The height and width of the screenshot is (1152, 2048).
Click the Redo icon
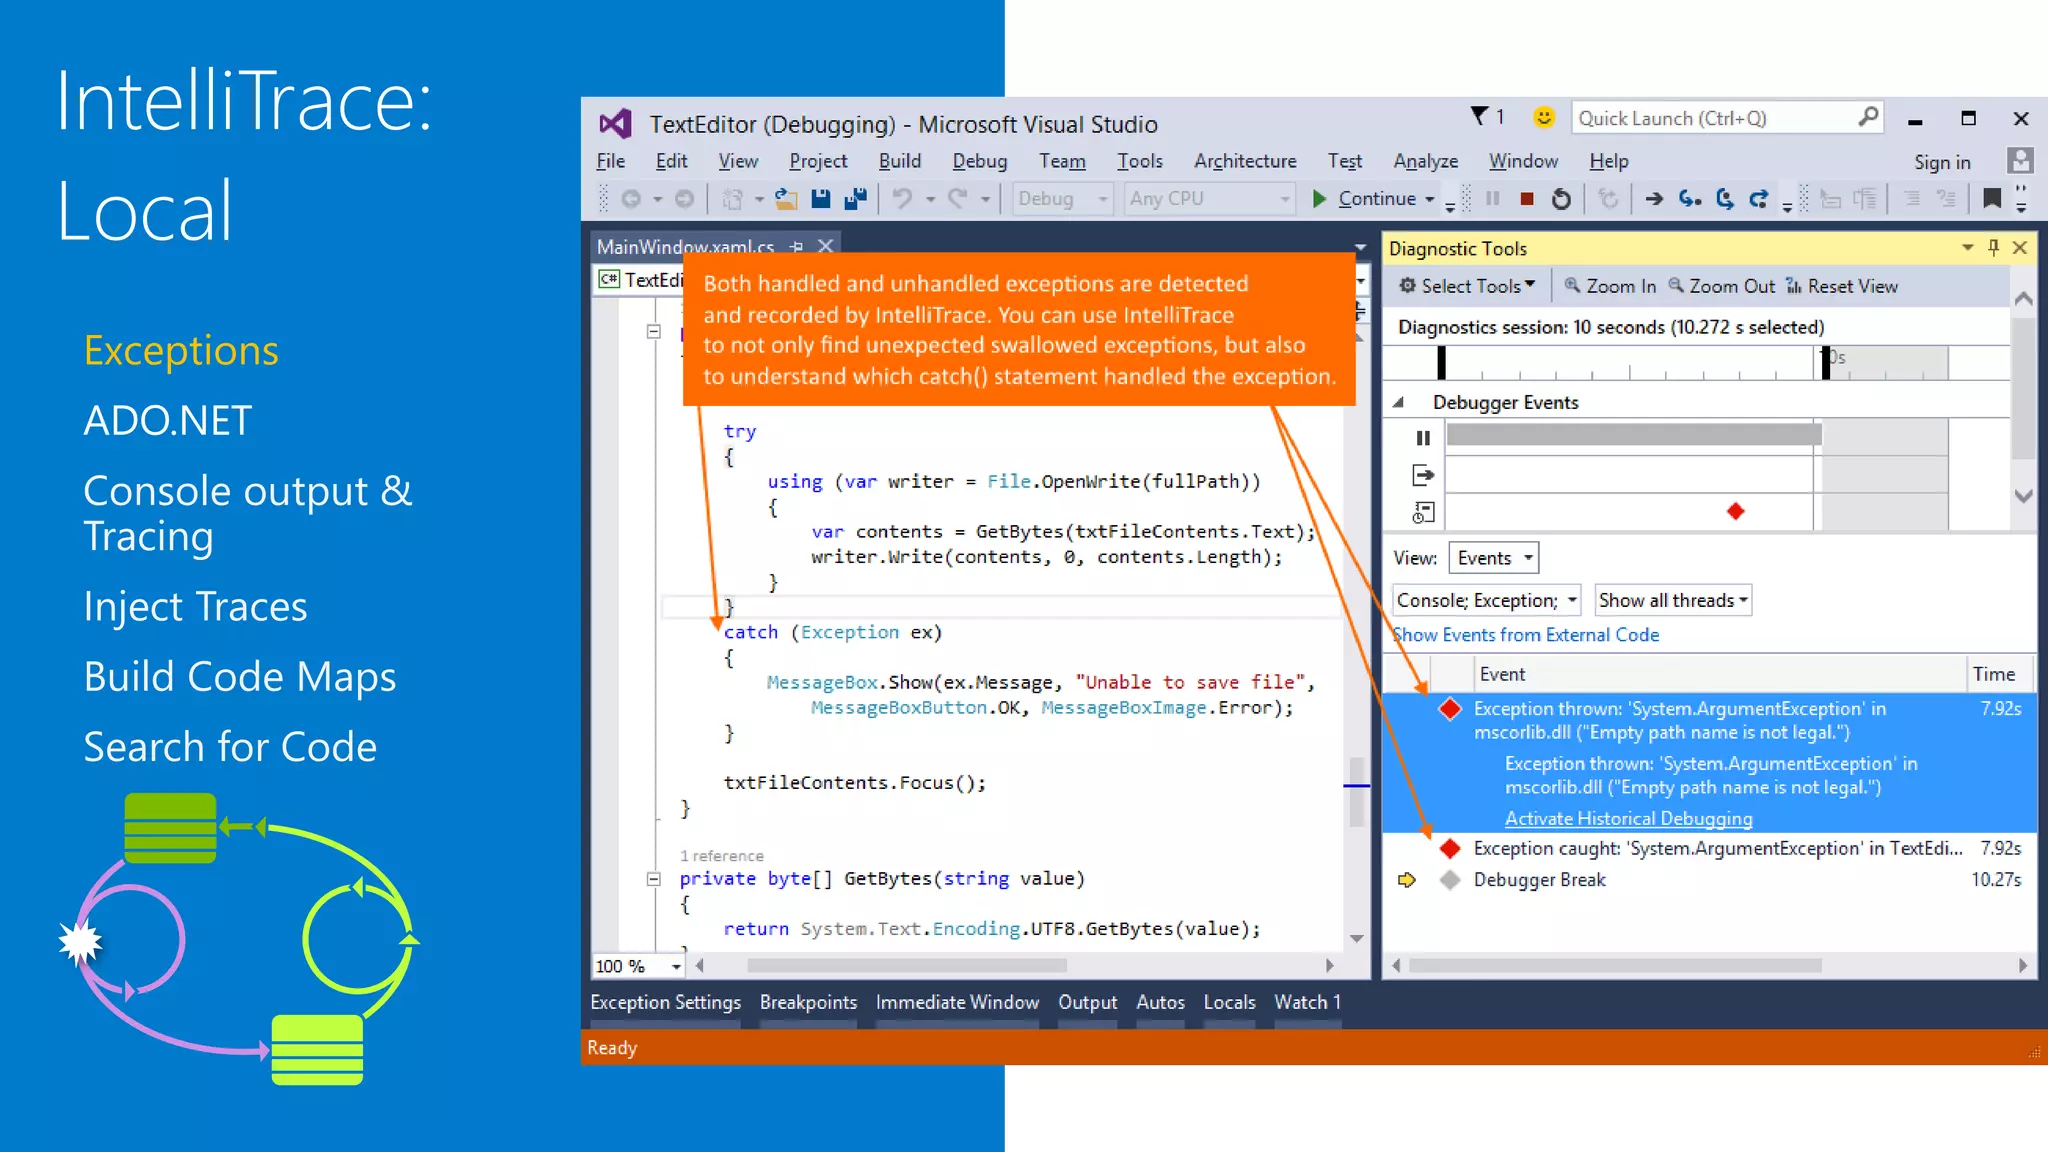[x=958, y=199]
